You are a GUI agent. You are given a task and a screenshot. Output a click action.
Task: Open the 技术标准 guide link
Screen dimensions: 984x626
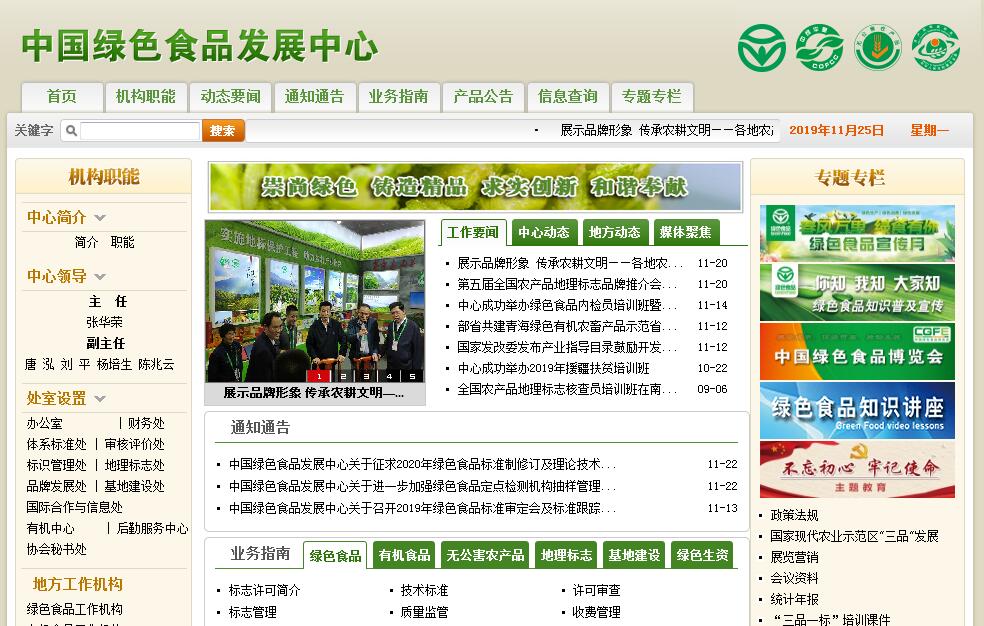pos(424,590)
